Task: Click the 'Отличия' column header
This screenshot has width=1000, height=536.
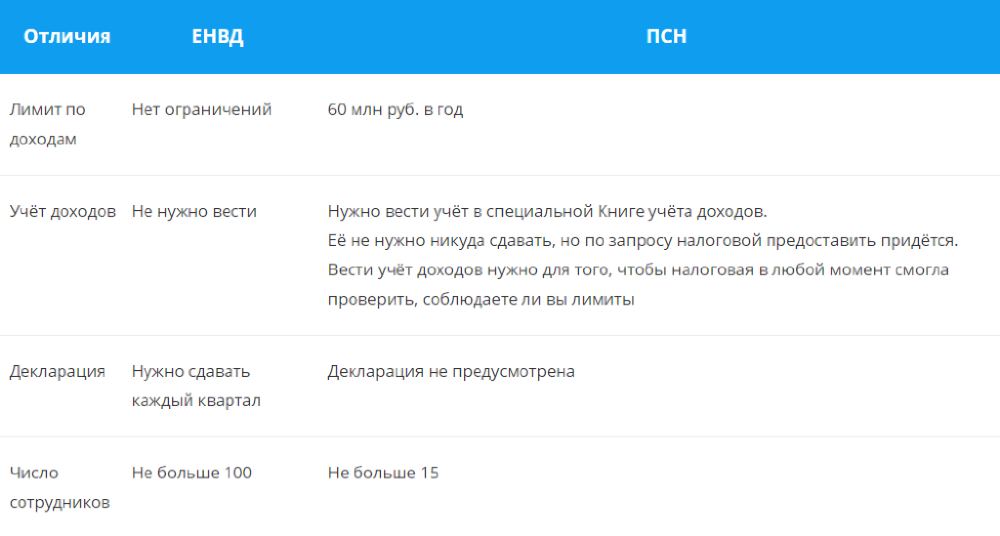Action: pyautogui.click(x=67, y=36)
